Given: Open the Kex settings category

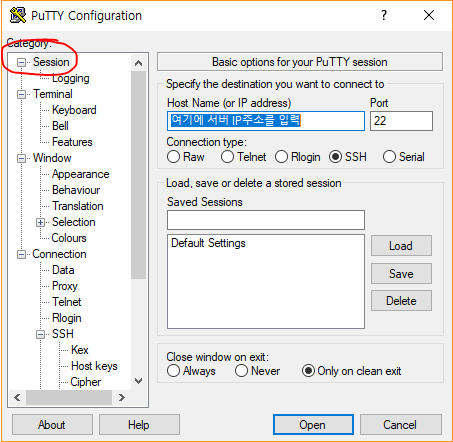Looking at the screenshot, I should 80,350.
